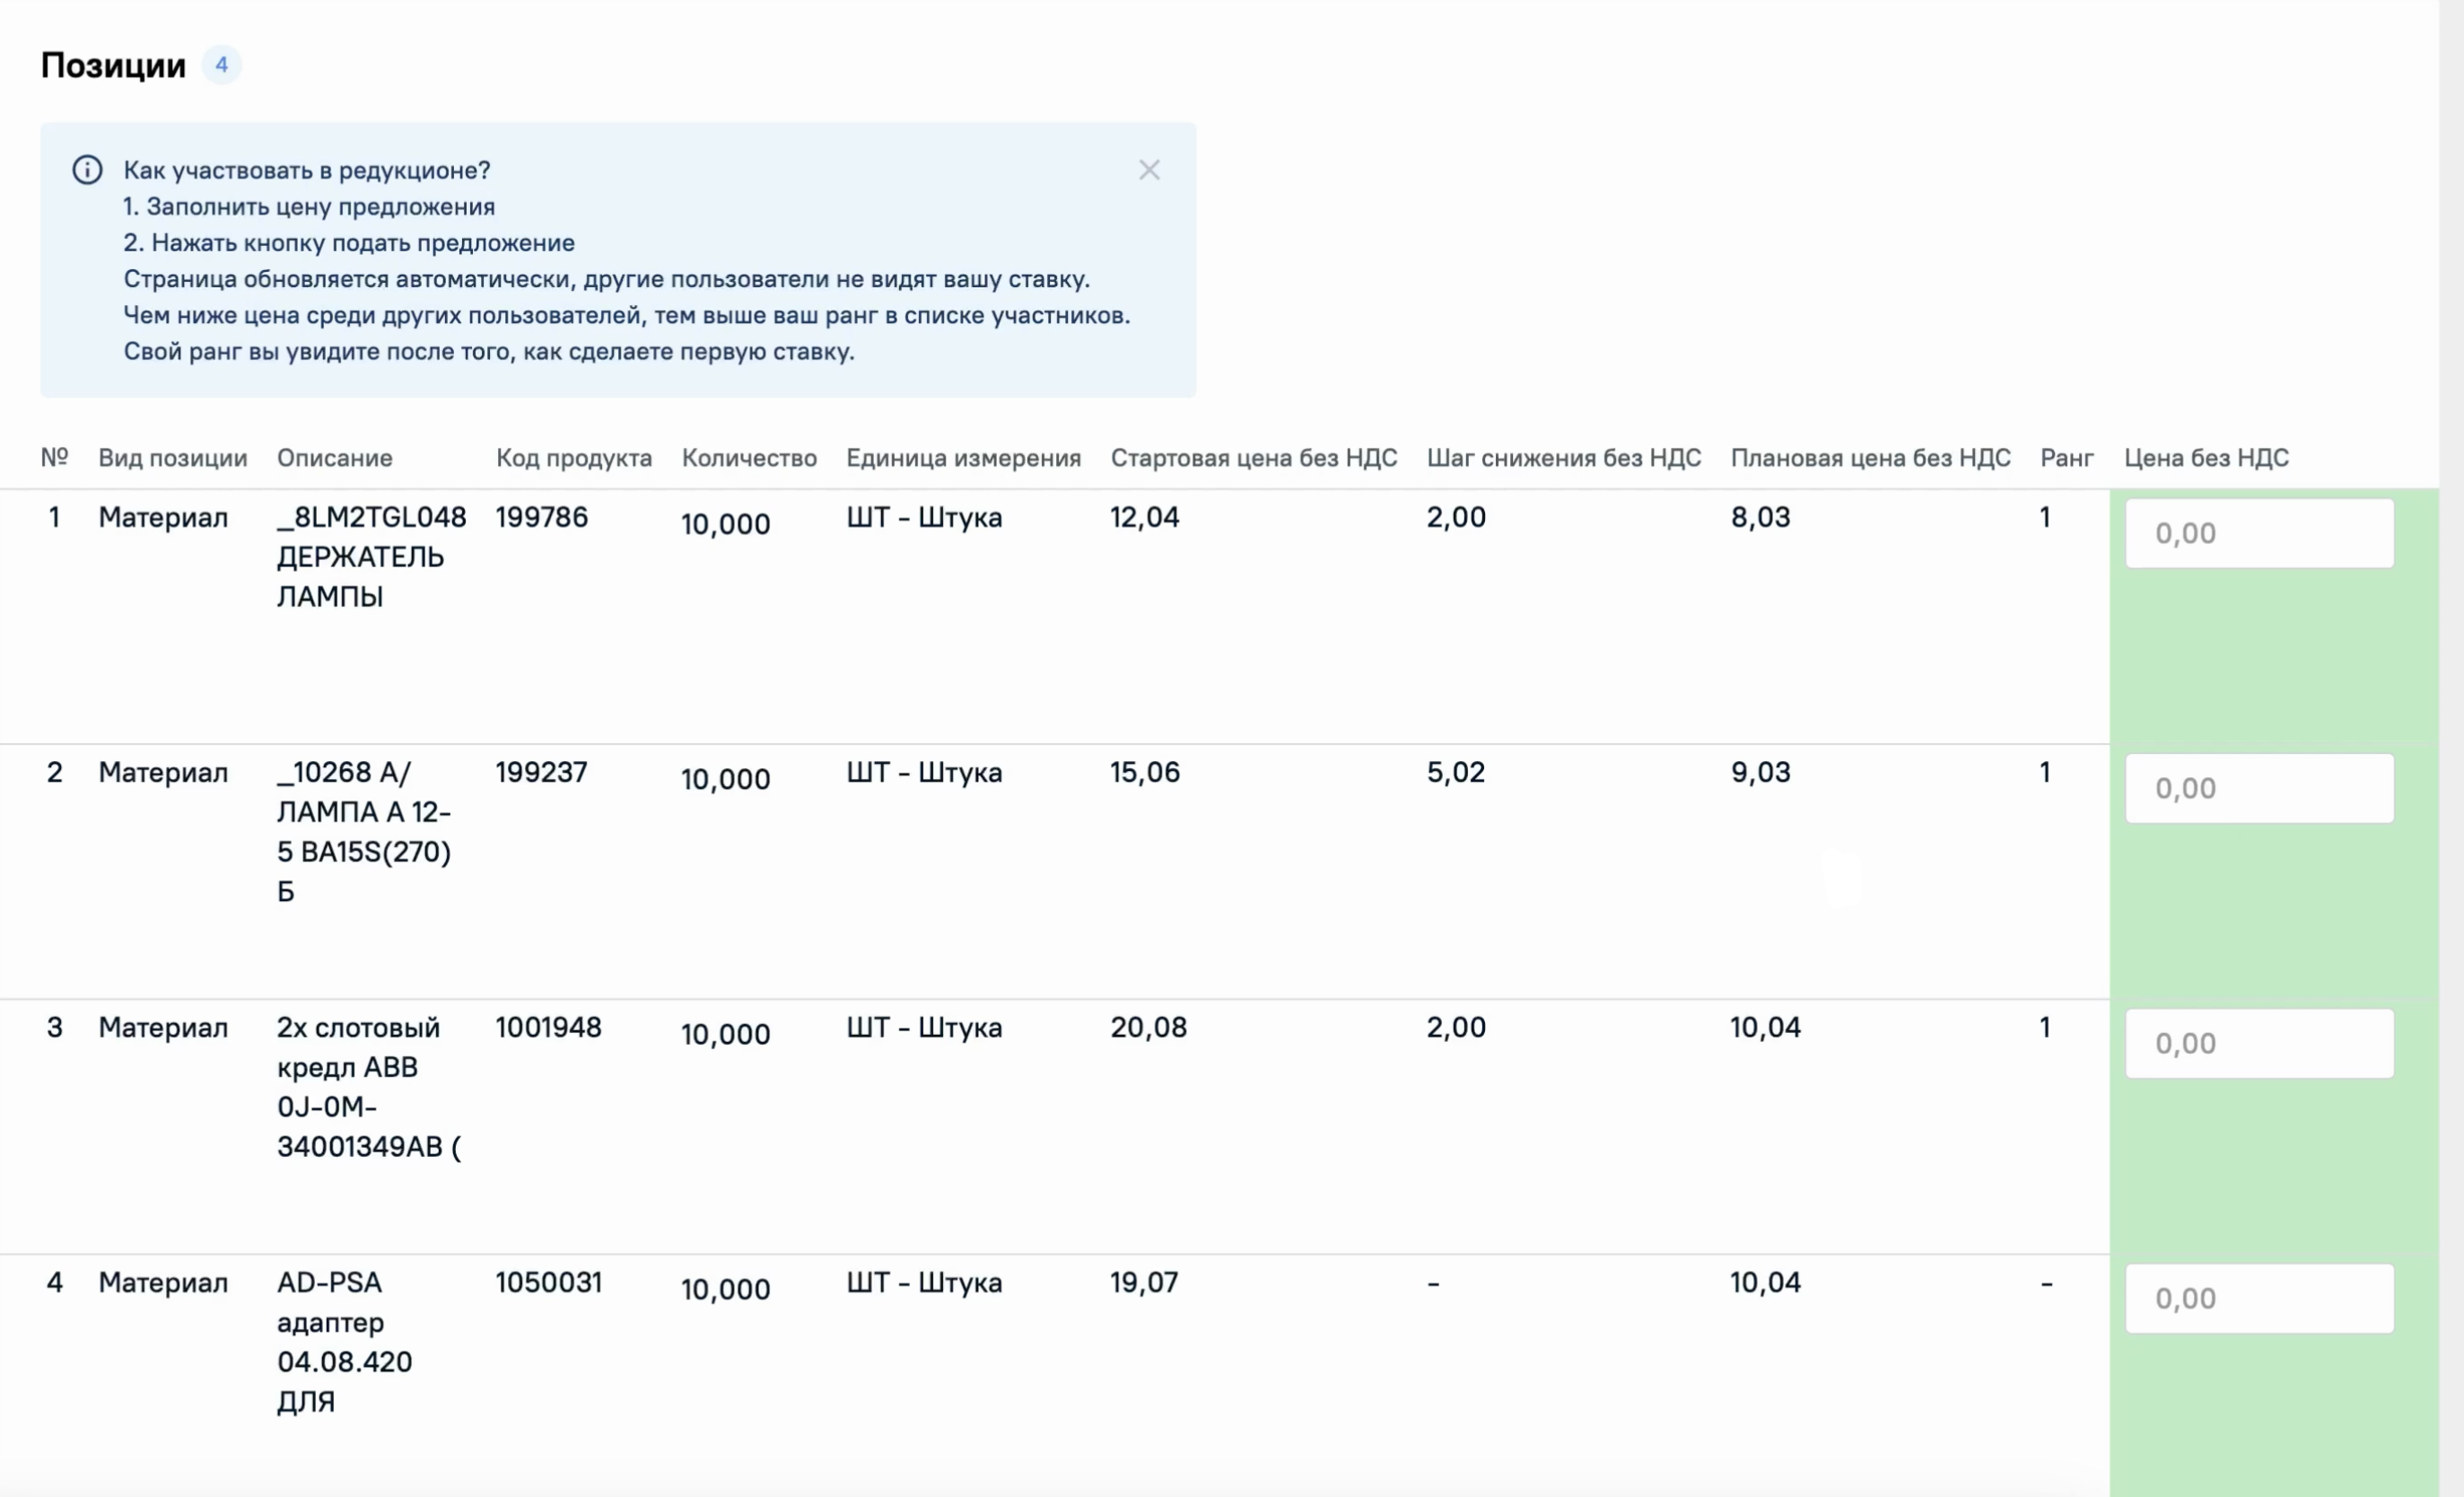The image size is (2464, 1497).
Task: Click starting price 15,06
Action: click(1145, 772)
